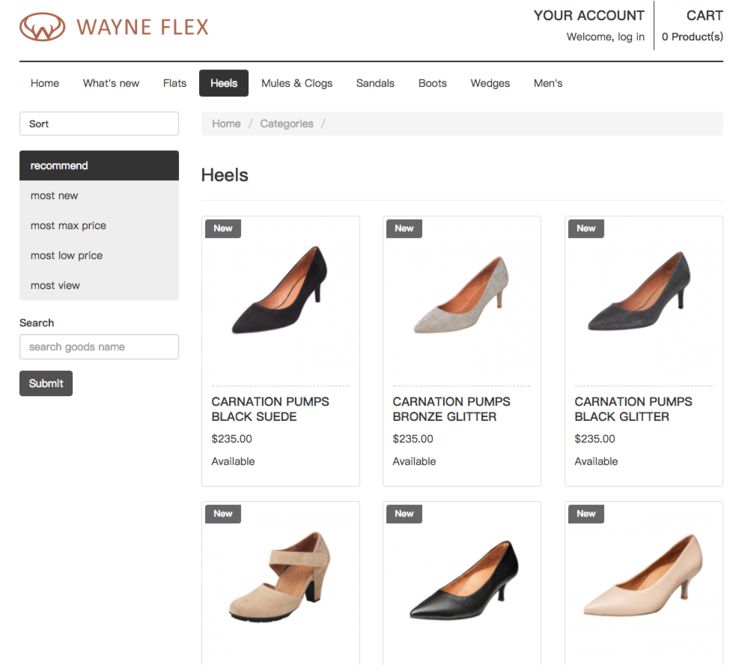The image size is (730, 665).
Task: Click the Wayne Flex logo icon
Action: pyautogui.click(x=42, y=27)
